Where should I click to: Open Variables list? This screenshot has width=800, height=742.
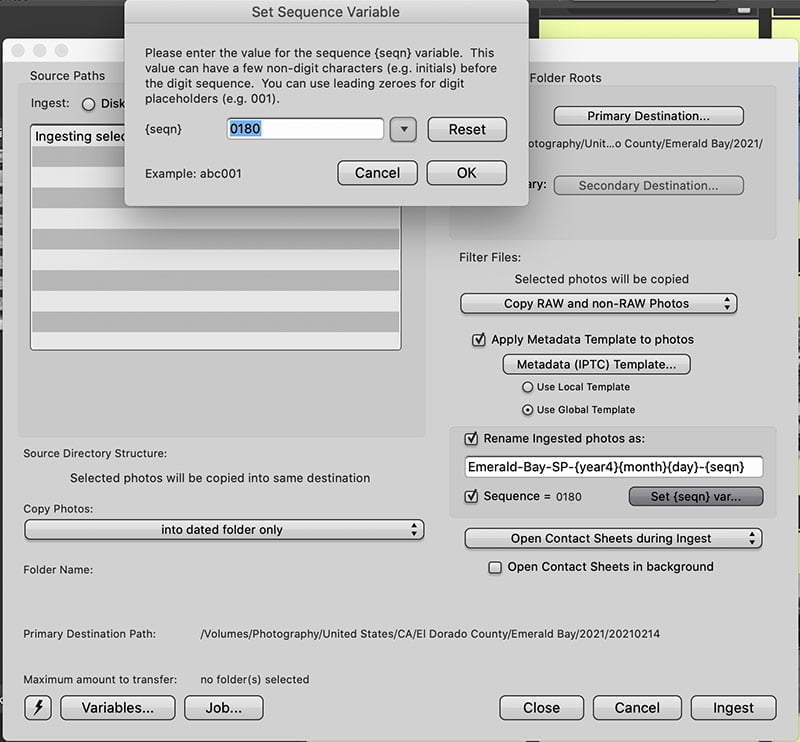[117, 708]
